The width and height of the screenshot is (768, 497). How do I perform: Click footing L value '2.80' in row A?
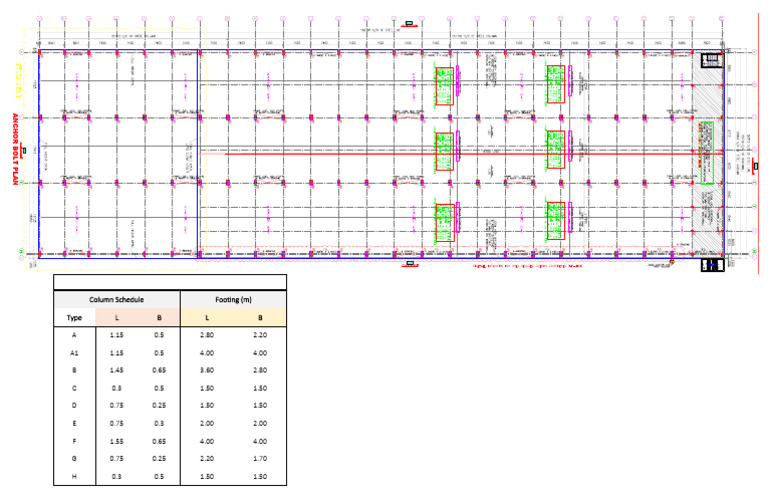pyautogui.click(x=207, y=335)
